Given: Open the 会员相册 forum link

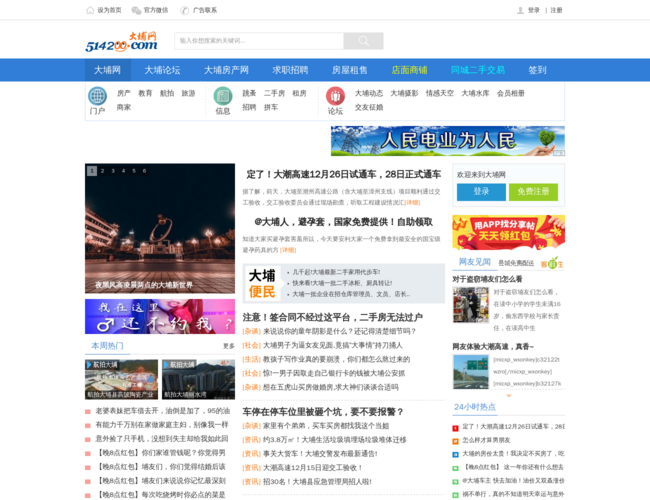Looking at the screenshot, I should pos(511,93).
